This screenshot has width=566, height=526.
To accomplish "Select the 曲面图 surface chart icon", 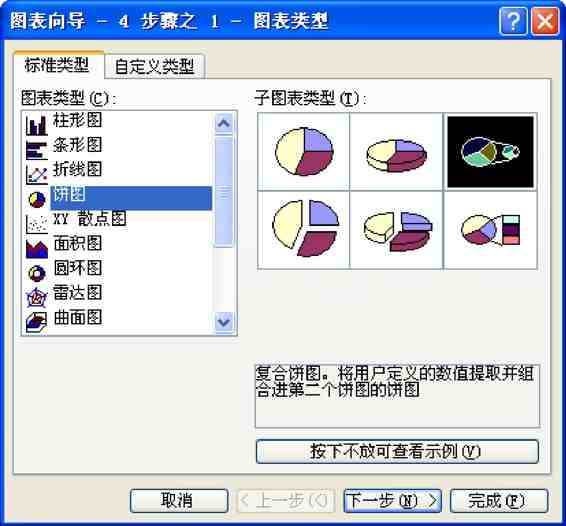I will 36,322.
